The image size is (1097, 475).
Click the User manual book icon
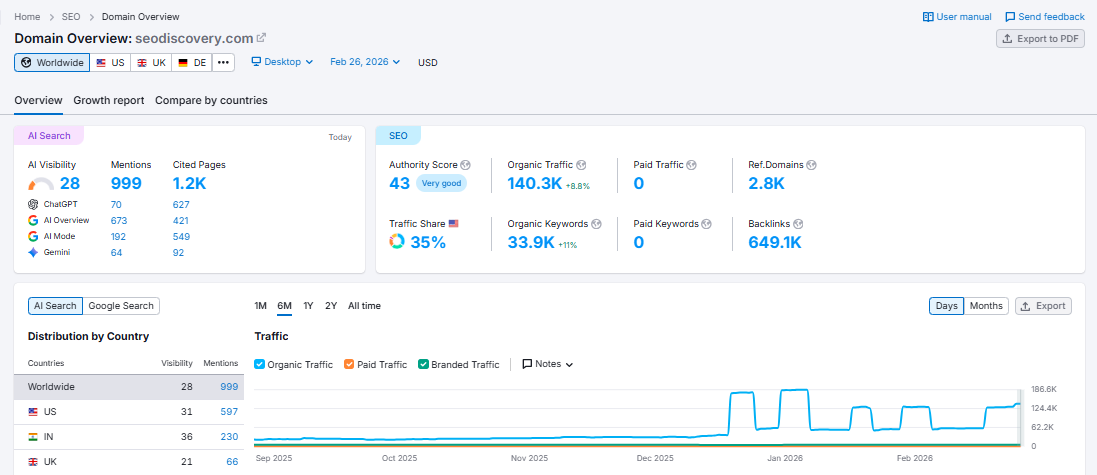click(x=928, y=17)
